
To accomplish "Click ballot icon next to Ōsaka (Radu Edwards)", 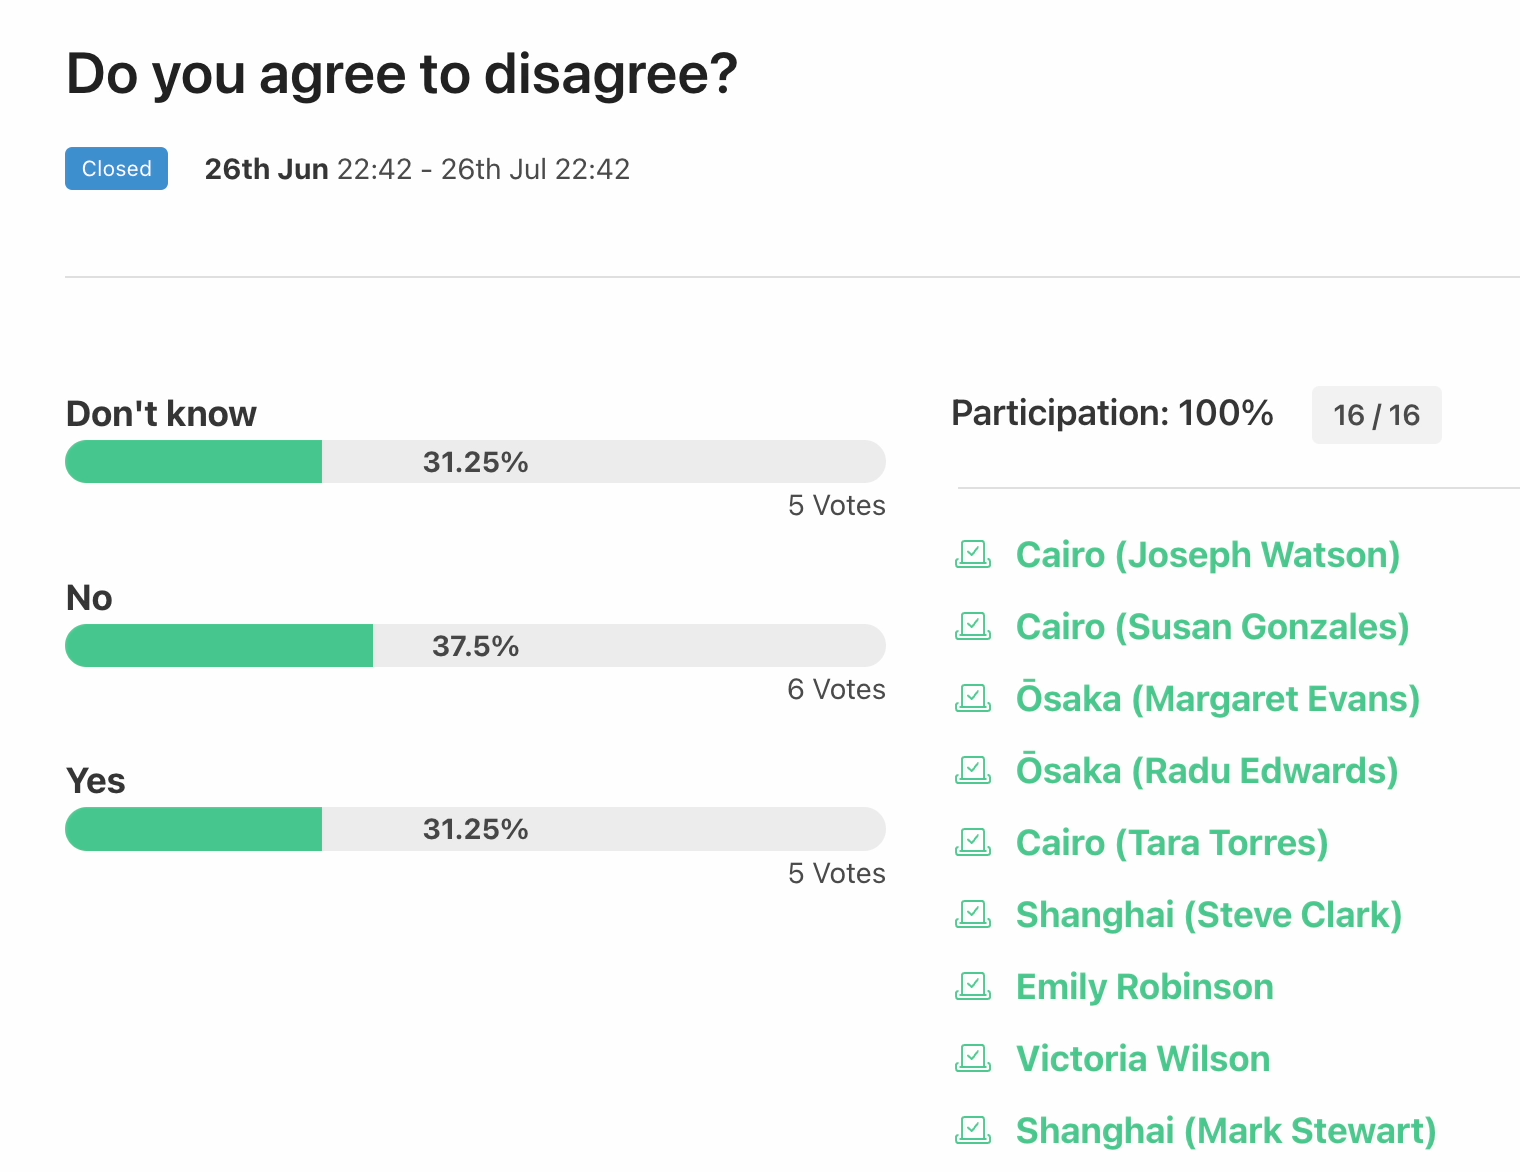I will coord(973,771).
